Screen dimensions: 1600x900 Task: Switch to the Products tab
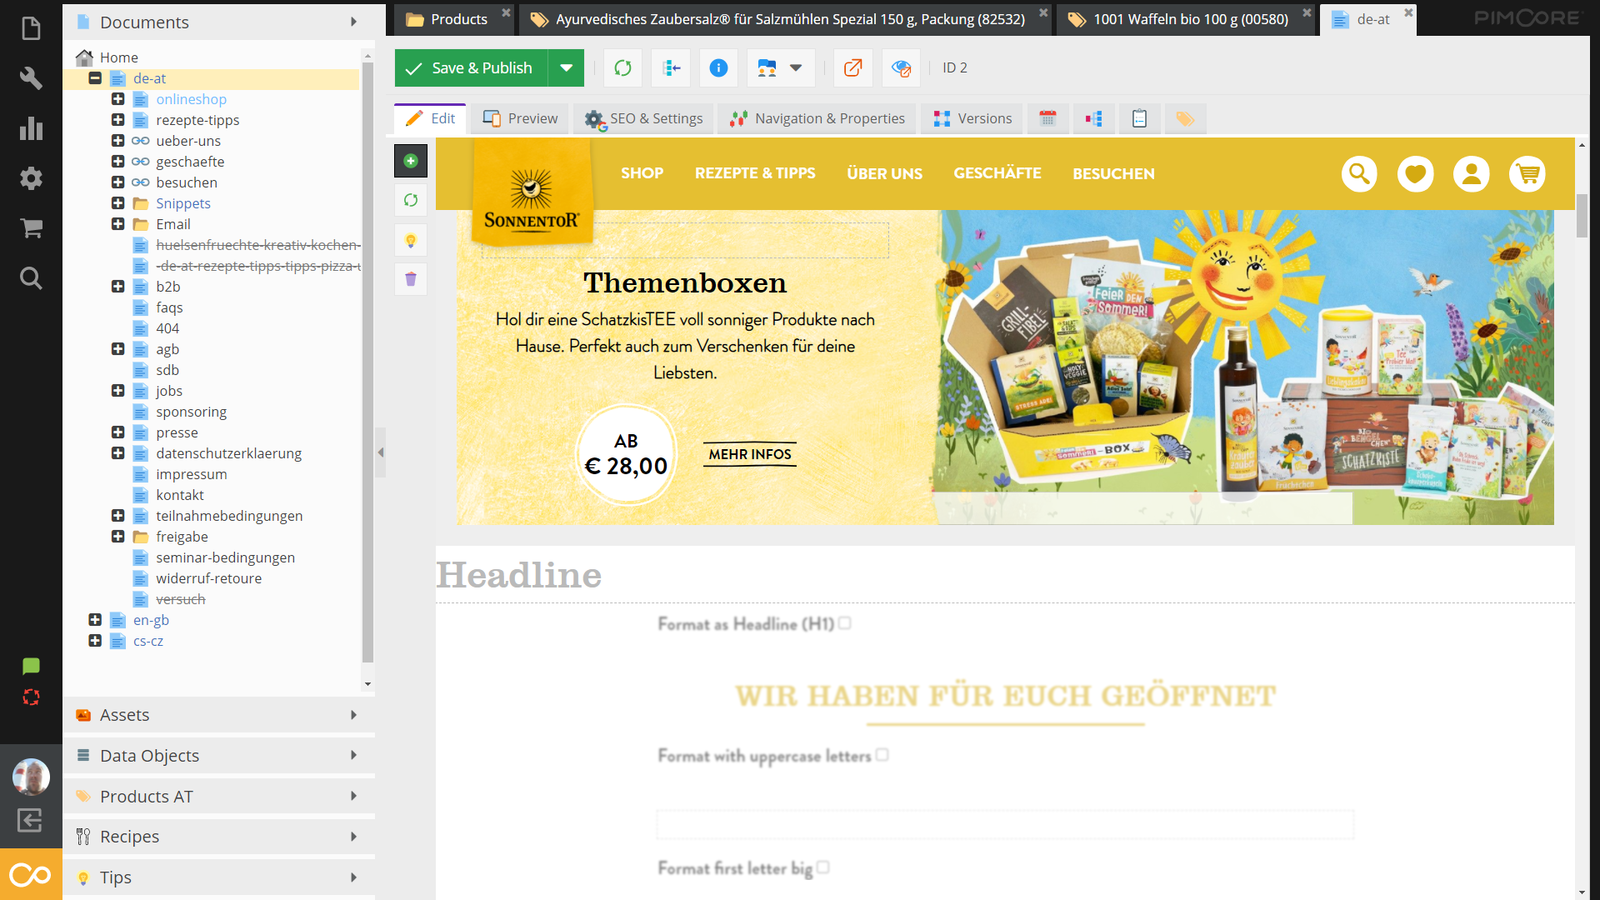pos(455,19)
